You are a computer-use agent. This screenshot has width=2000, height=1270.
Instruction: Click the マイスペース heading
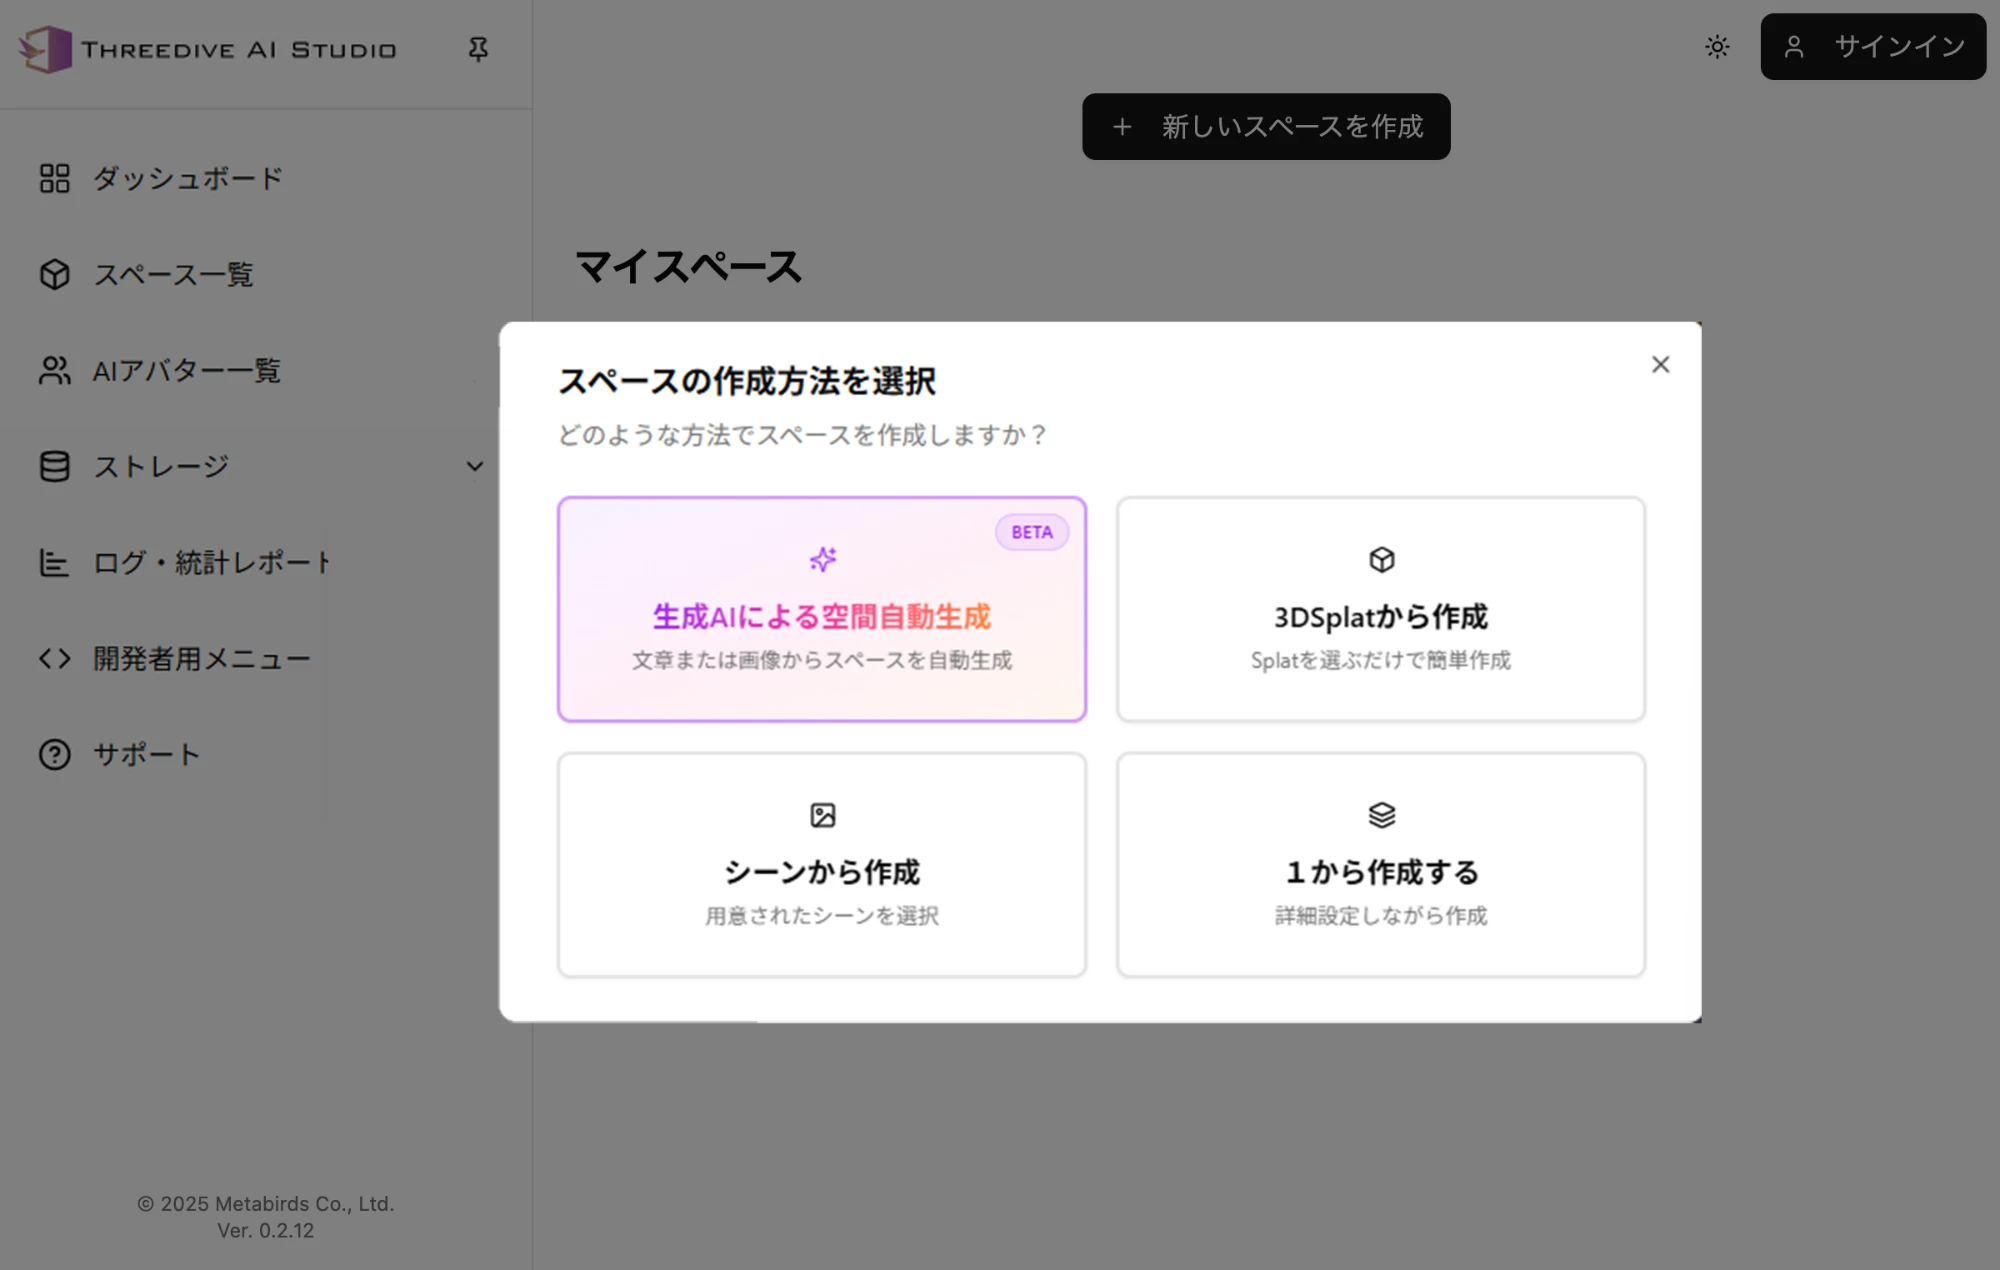point(688,267)
